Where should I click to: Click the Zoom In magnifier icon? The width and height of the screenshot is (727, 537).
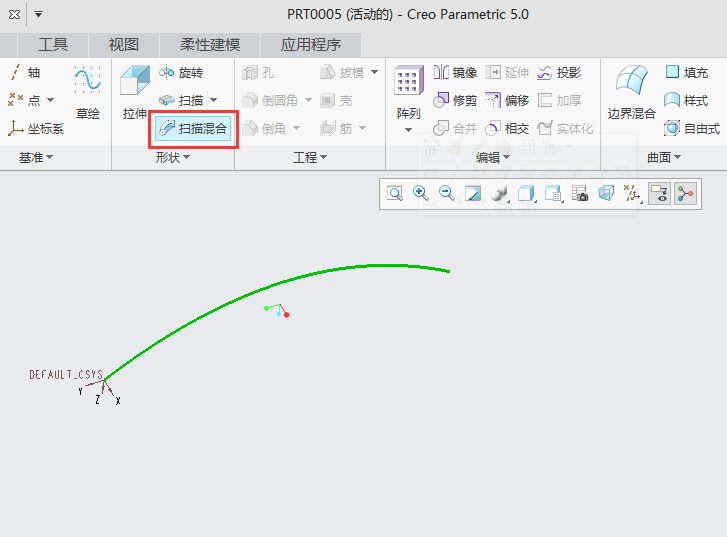[x=421, y=193]
